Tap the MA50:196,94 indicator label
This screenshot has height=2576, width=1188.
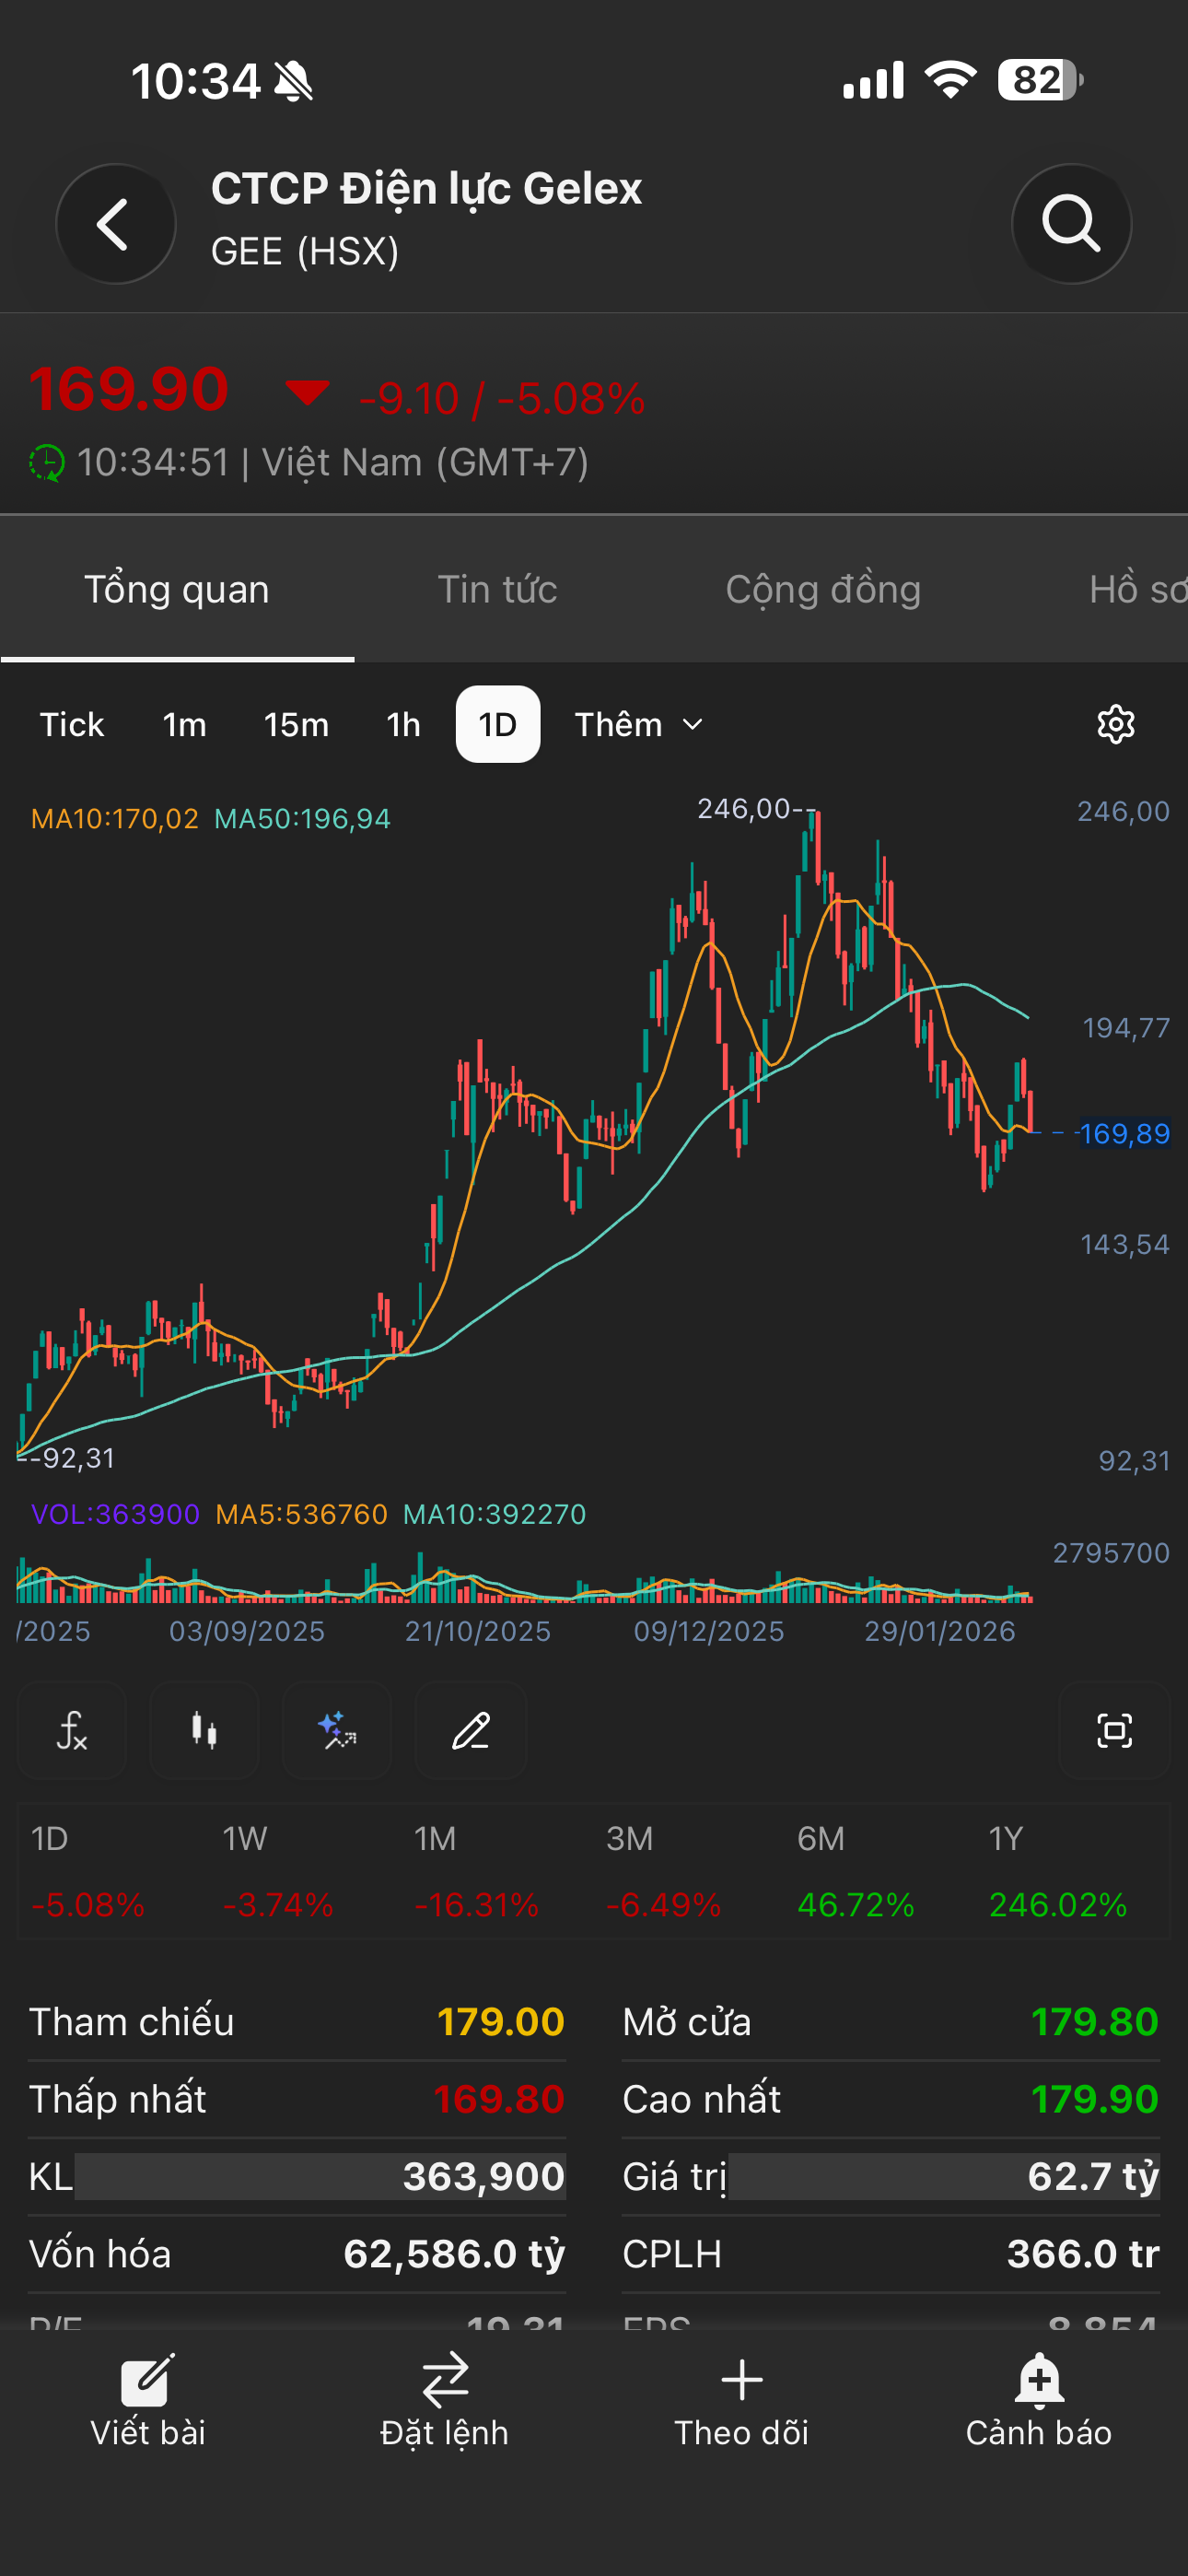(x=302, y=818)
